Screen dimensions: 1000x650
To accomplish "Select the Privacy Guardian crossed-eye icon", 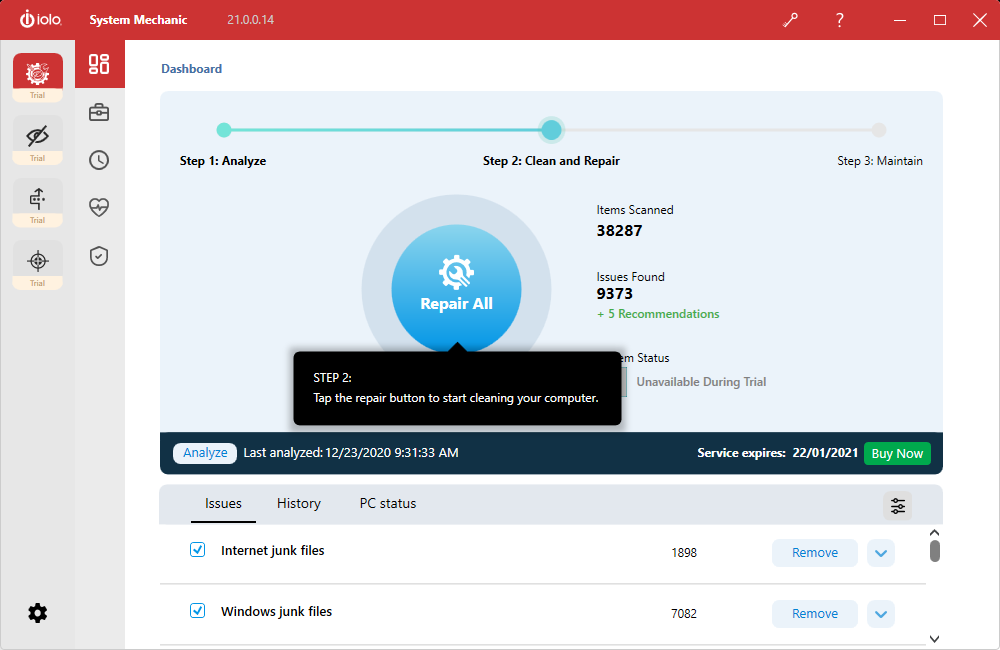I will click(x=38, y=136).
